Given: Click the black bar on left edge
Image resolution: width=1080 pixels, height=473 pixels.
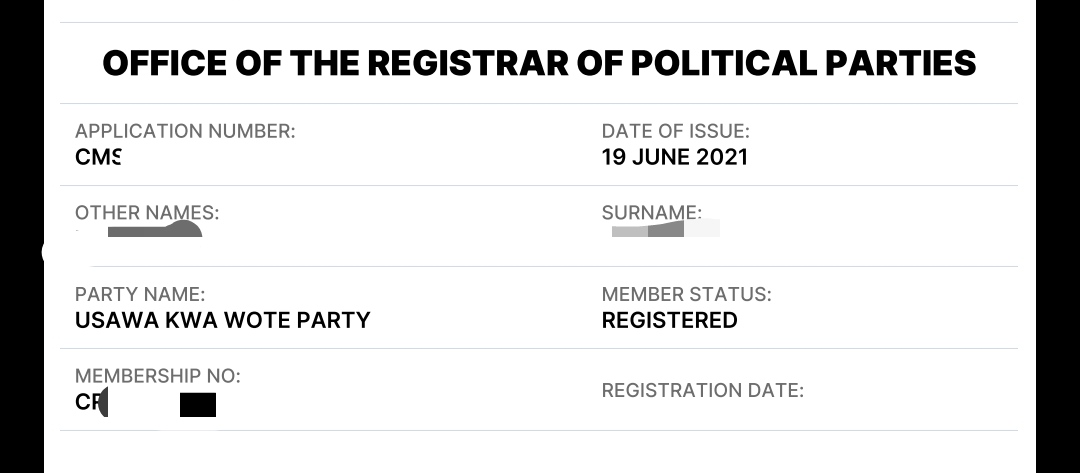Looking at the screenshot, I should coord(22,236).
